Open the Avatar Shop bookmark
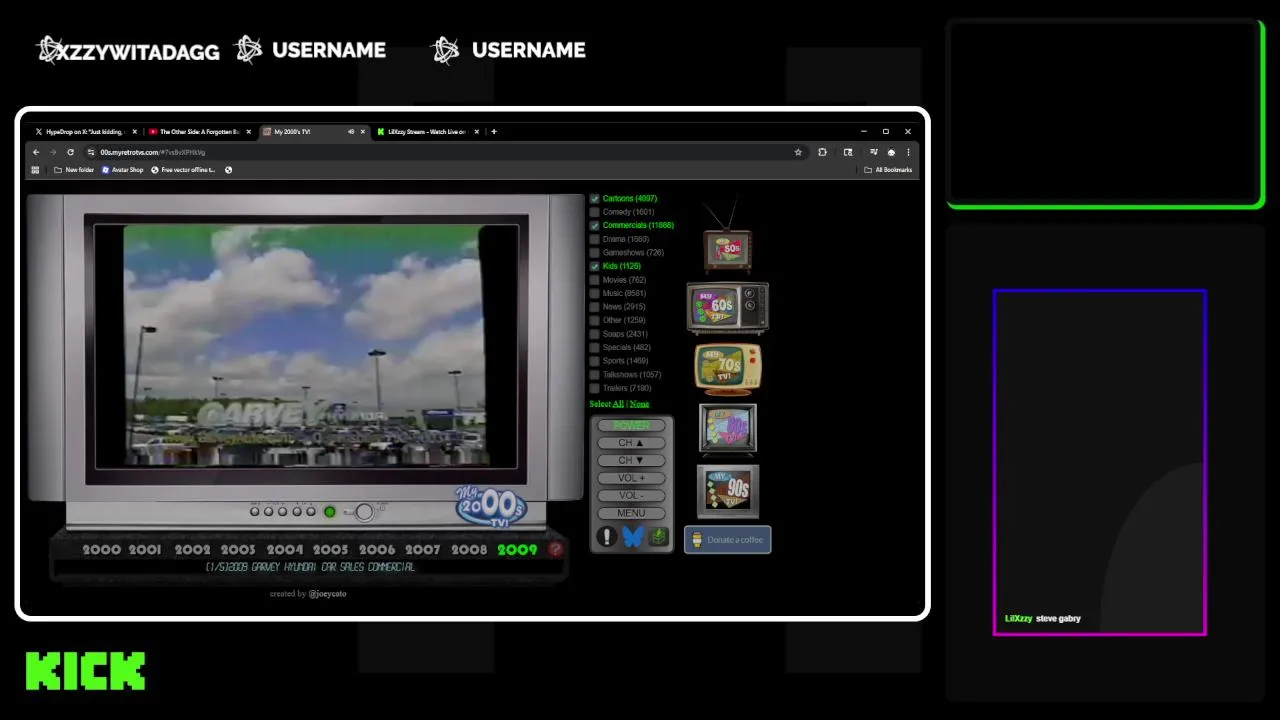The height and width of the screenshot is (720, 1280). coord(123,170)
